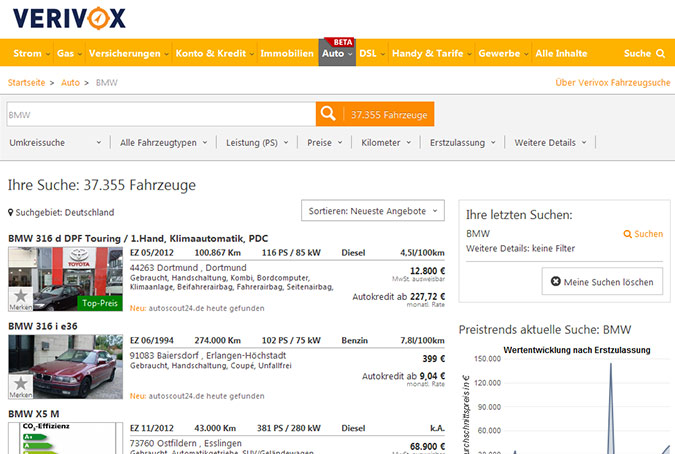Viewport: 675px width, 454px height.
Task: Click Meine Suchen löschen button
Action: (x=602, y=281)
